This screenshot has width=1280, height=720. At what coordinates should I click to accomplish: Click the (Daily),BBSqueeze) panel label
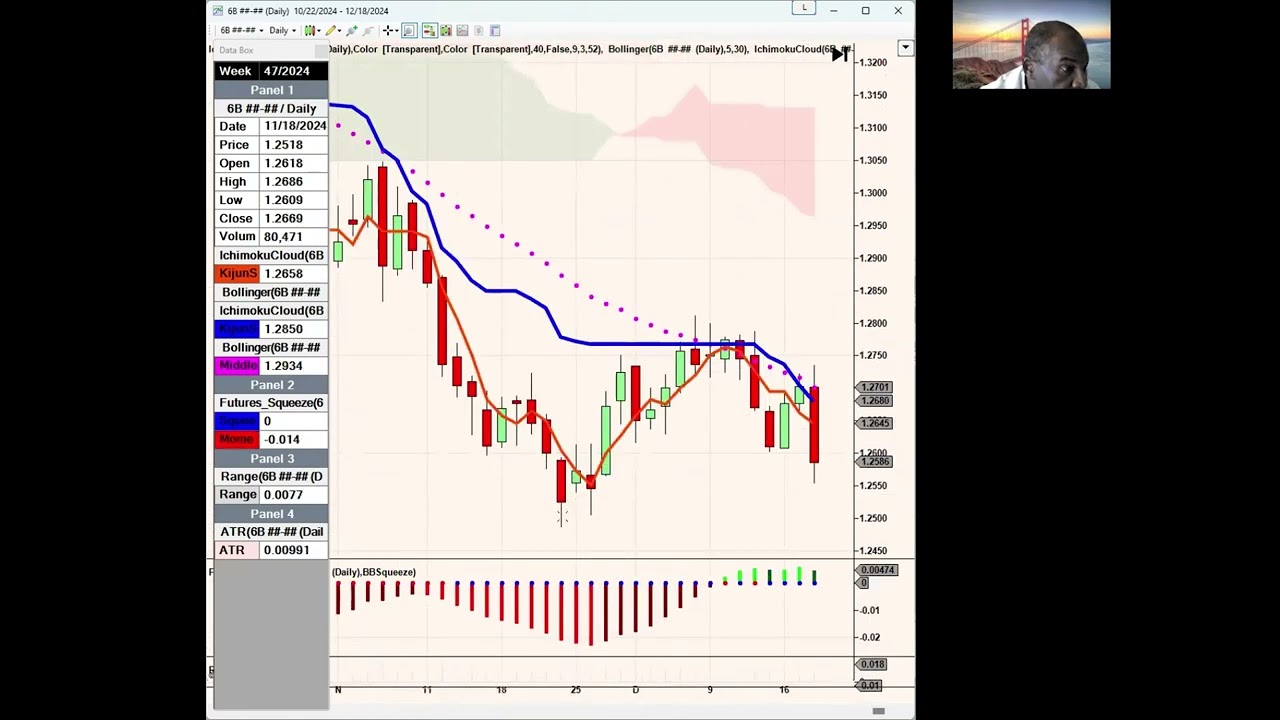pos(374,572)
